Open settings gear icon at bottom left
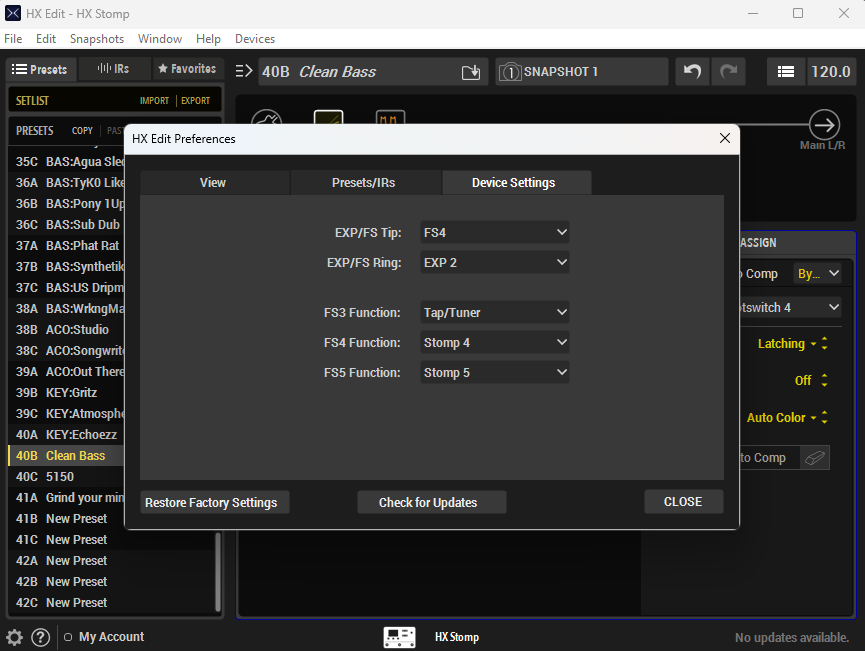Screen dimensions: 865x651 tap(14, 637)
